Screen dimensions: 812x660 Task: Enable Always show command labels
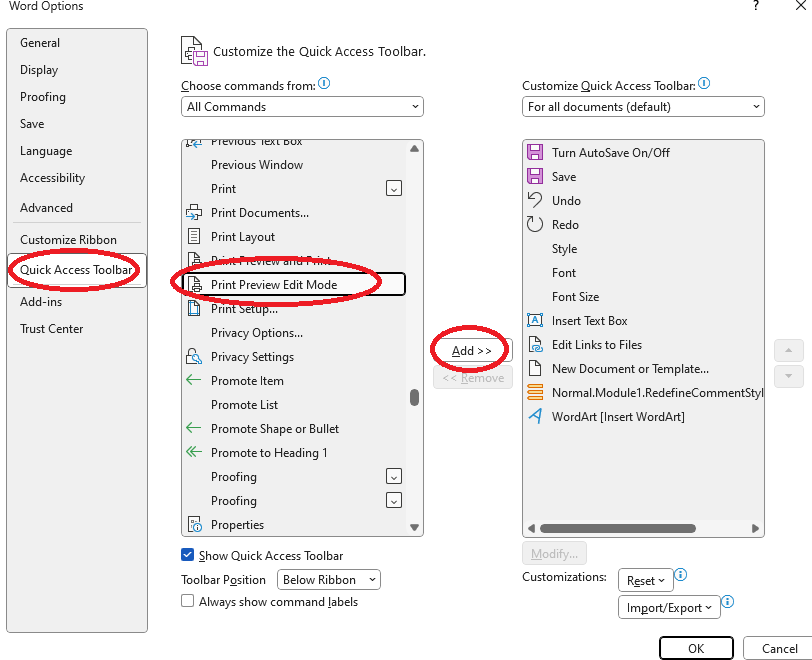pyautogui.click(x=187, y=601)
